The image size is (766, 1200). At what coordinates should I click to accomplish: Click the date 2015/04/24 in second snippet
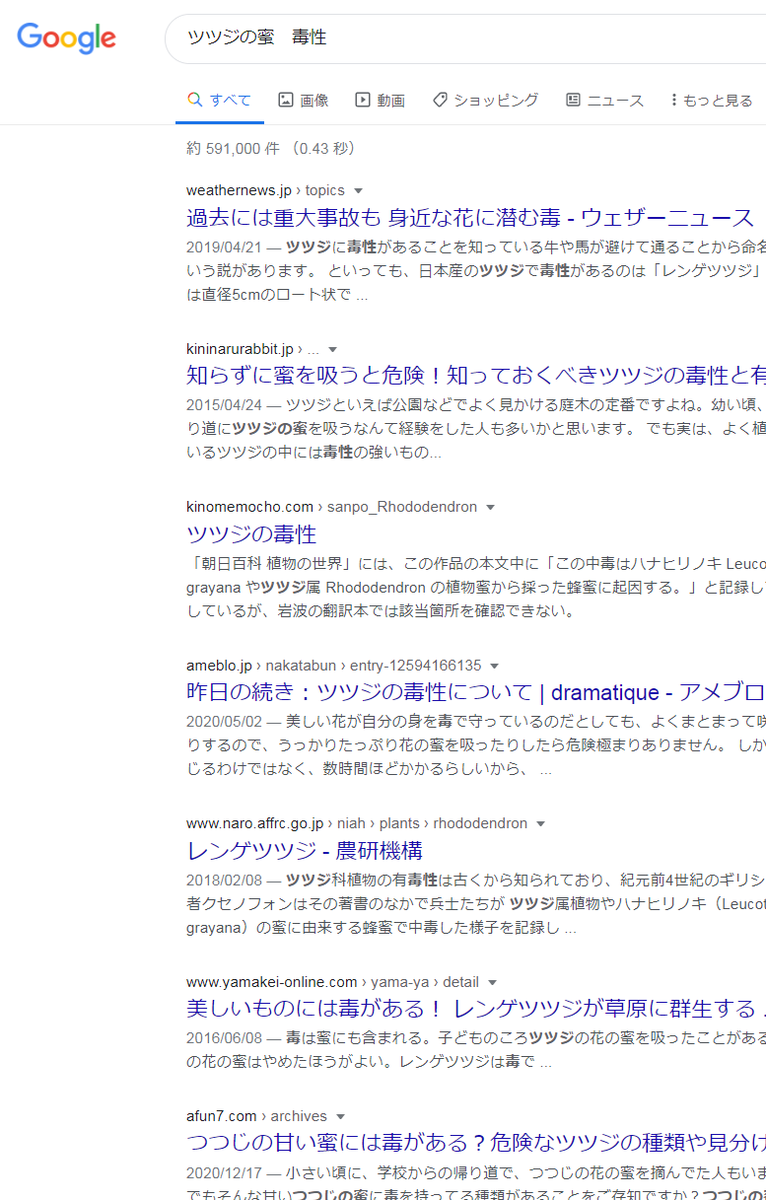(223, 404)
